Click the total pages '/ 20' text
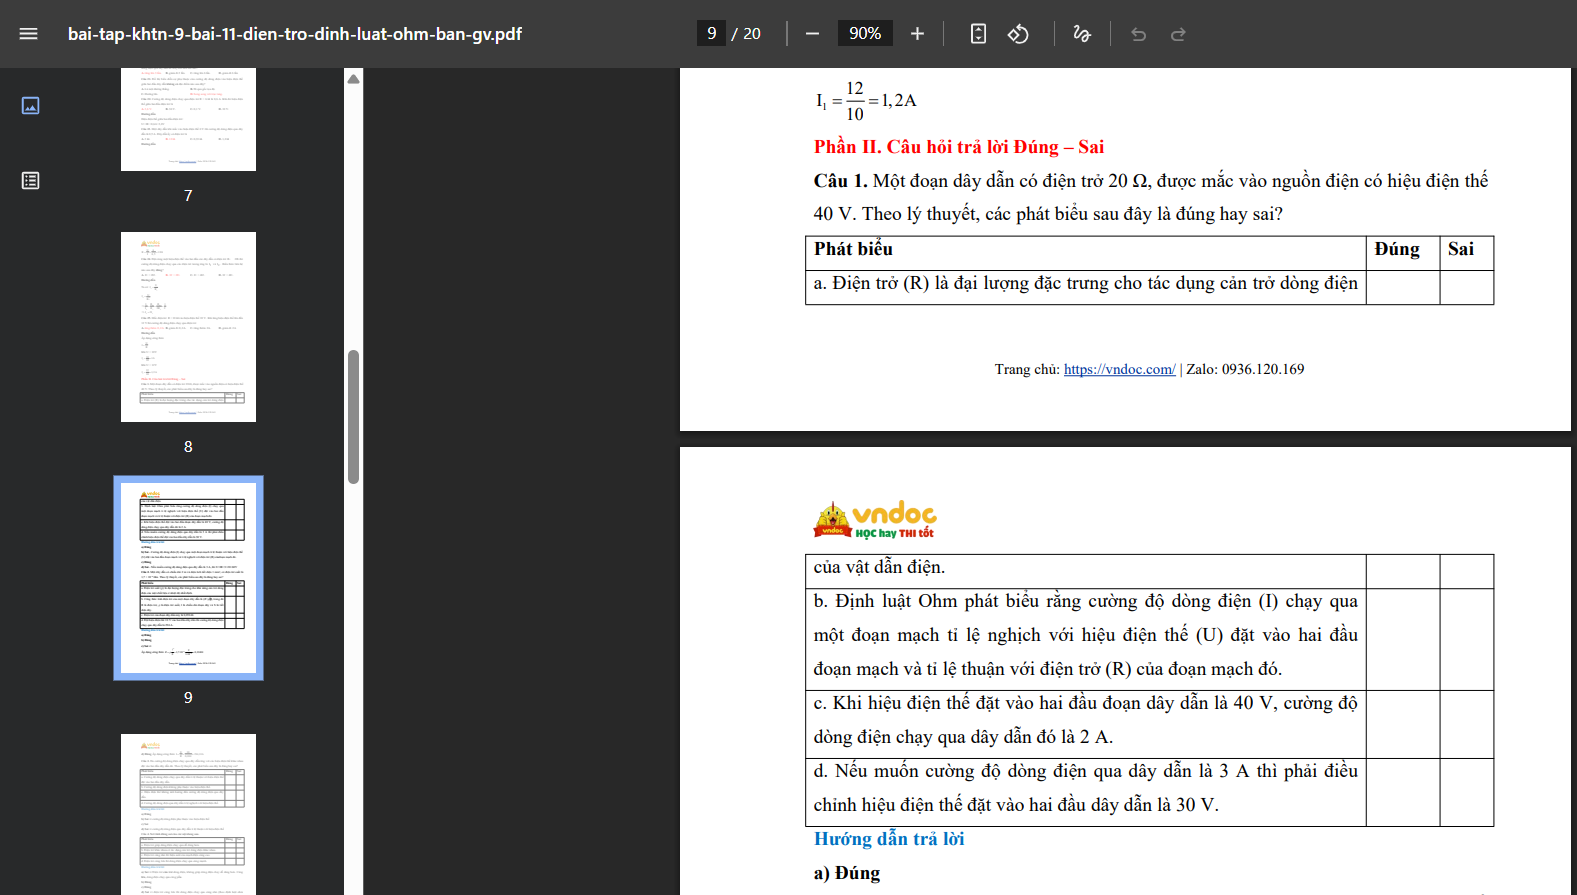1577x895 pixels. (746, 34)
